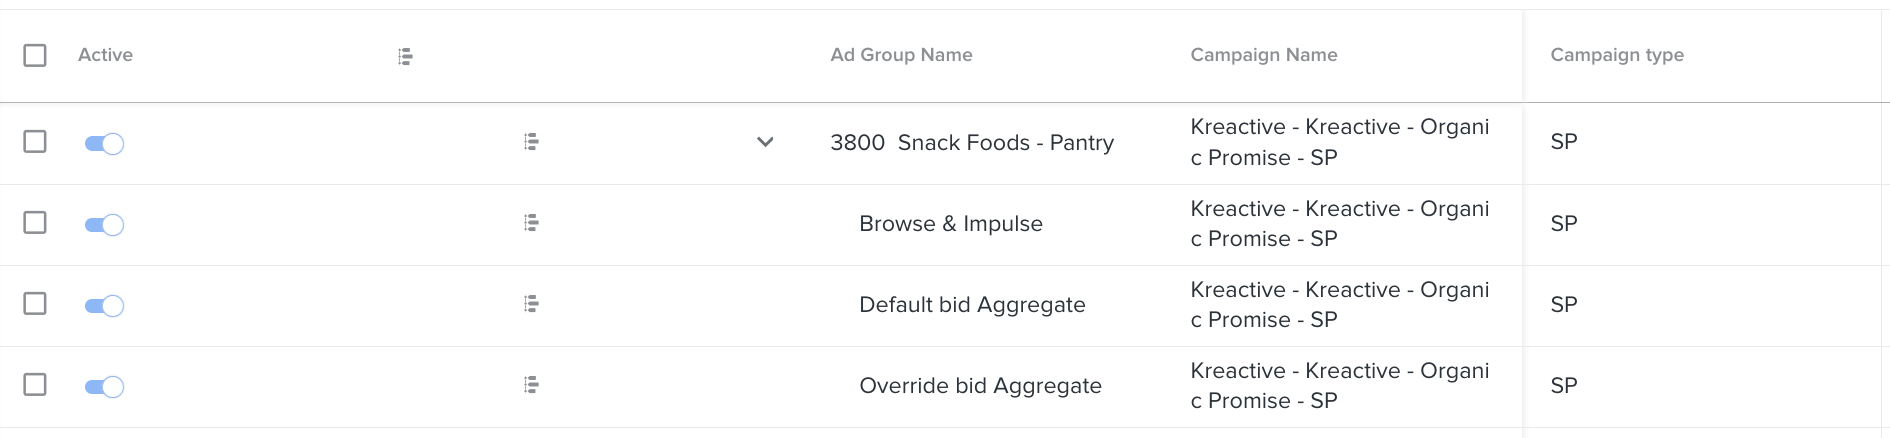The image size is (1890, 438).
Task: Tick the Default bid Aggregate row checkbox
Action: 35,303
